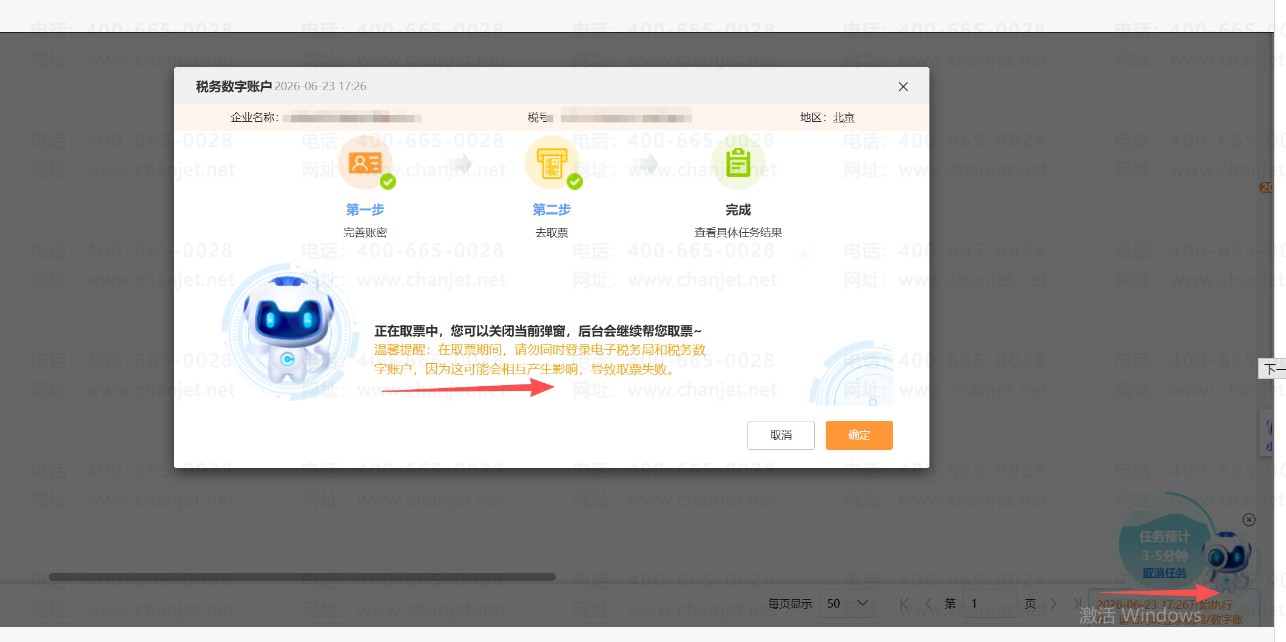Go to the next page arrow
This screenshot has height=642, width=1286.
pos(1055,604)
